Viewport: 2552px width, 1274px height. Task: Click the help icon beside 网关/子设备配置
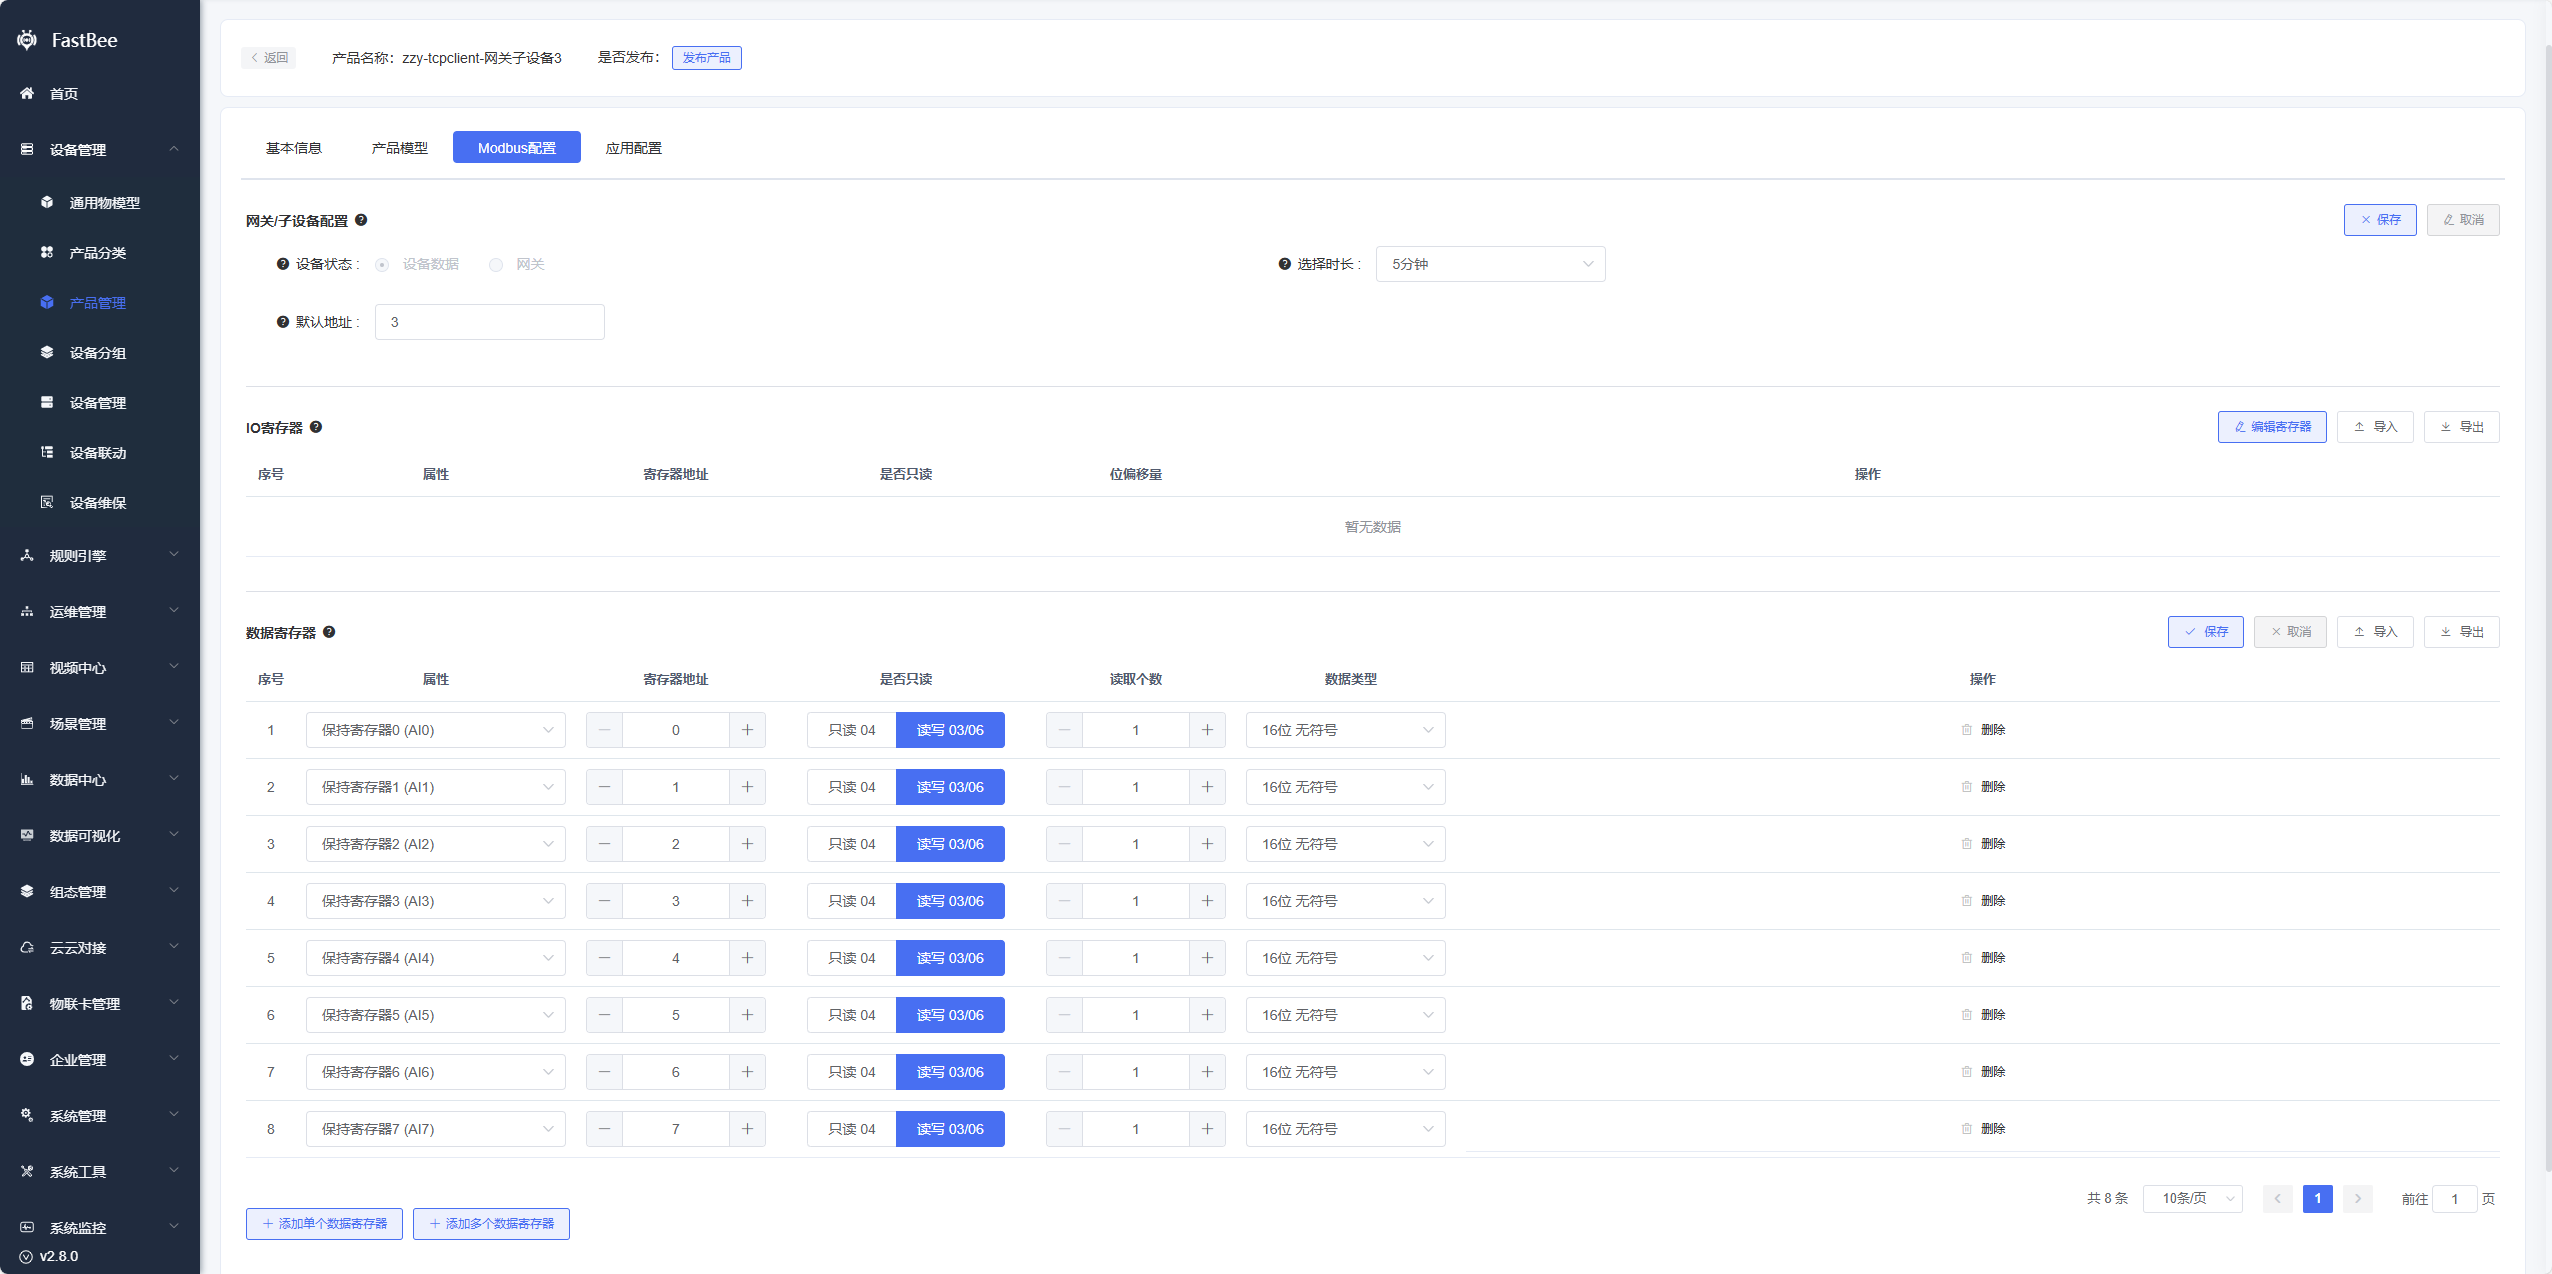[x=361, y=220]
